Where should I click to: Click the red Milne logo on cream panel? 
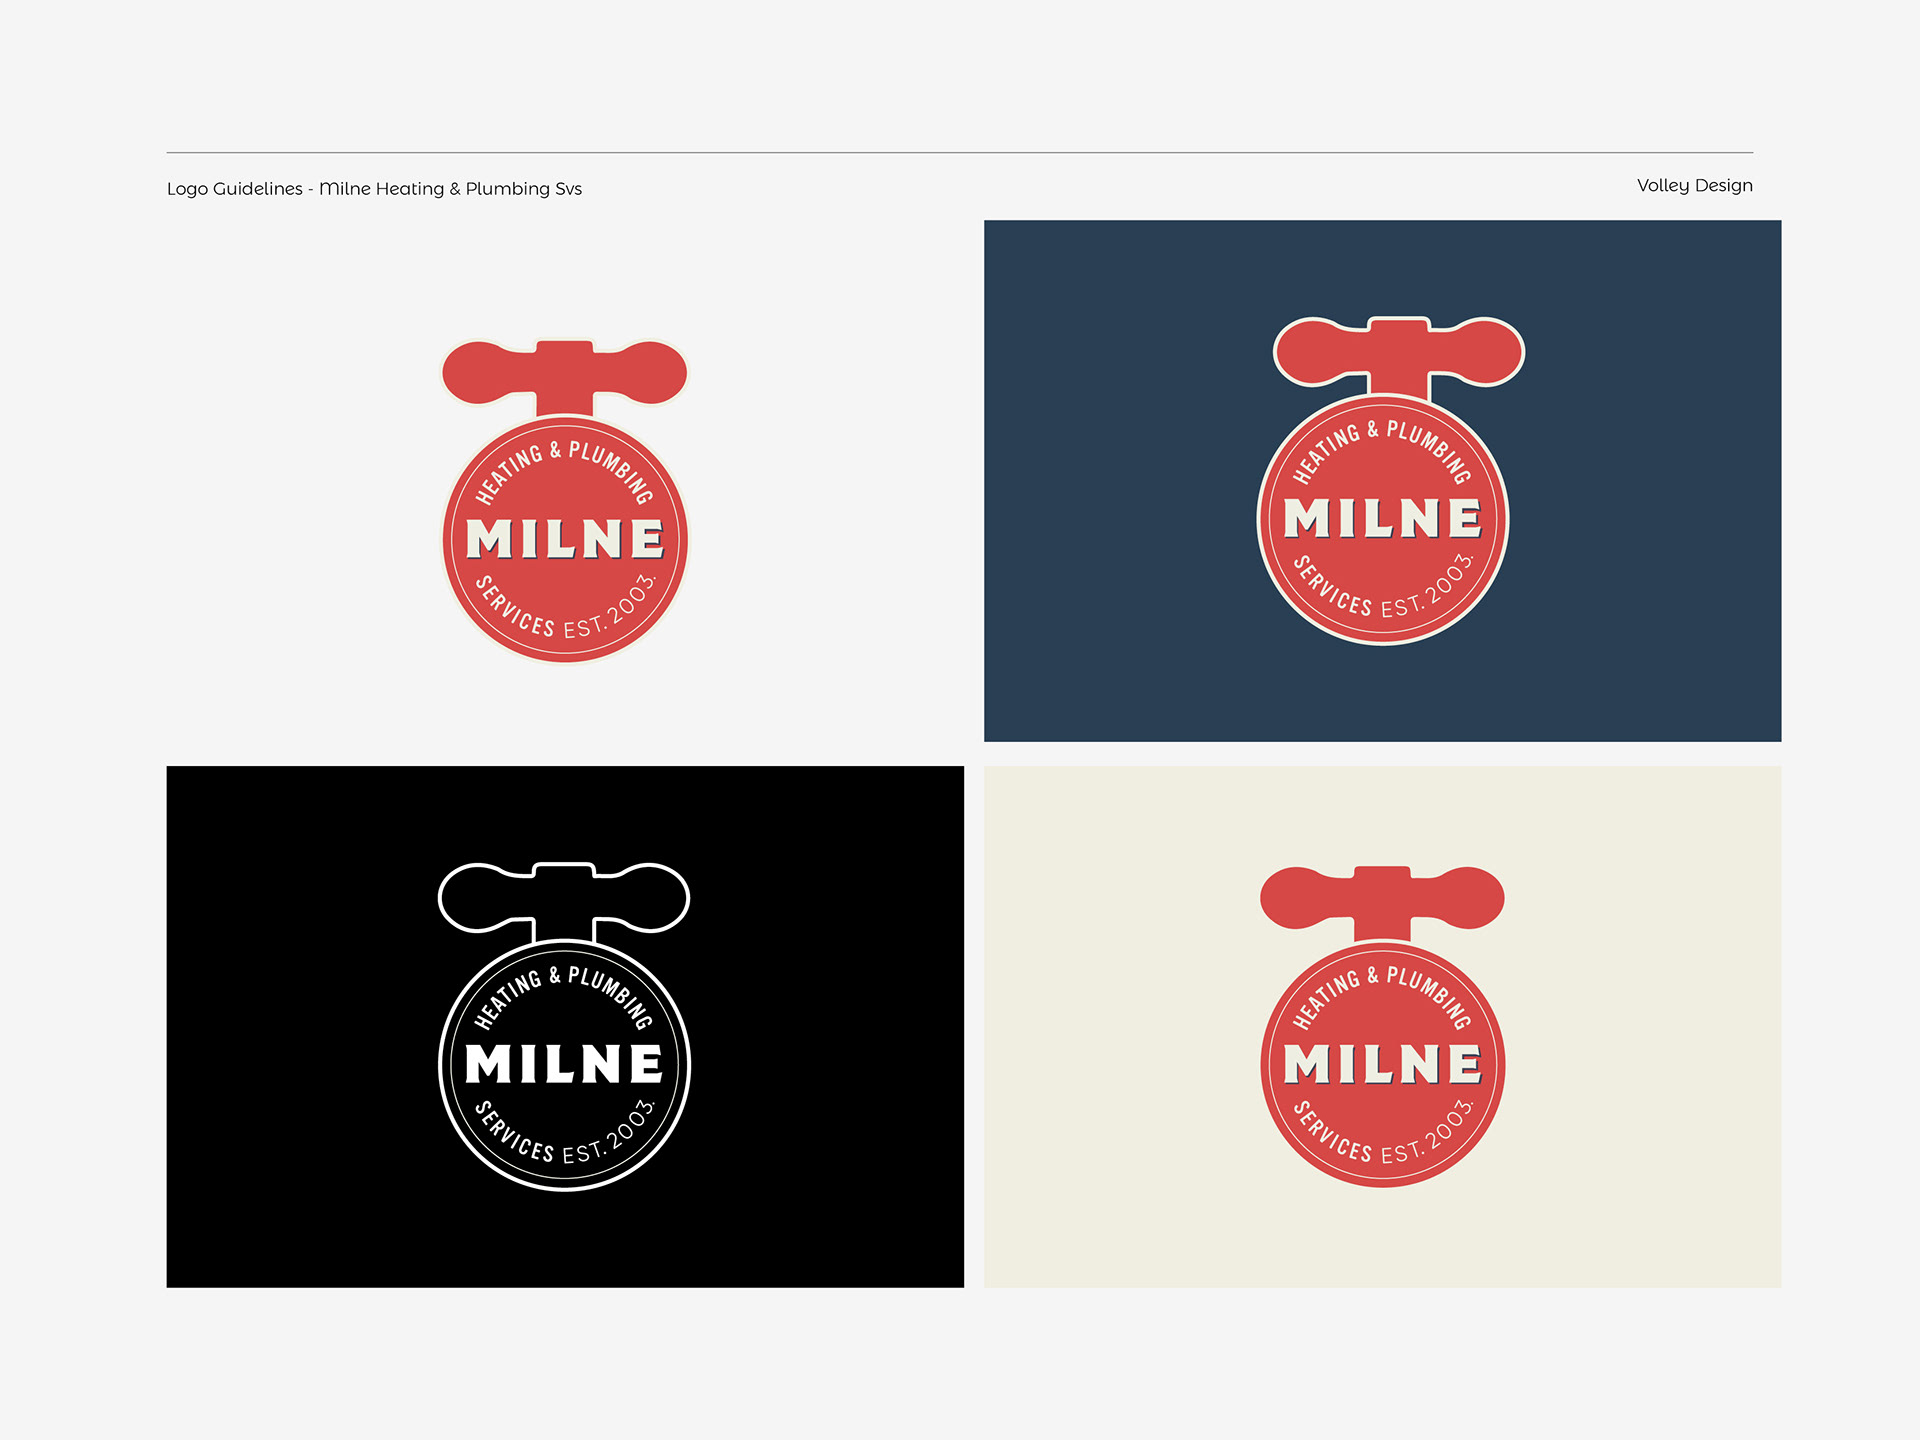1383,1027
